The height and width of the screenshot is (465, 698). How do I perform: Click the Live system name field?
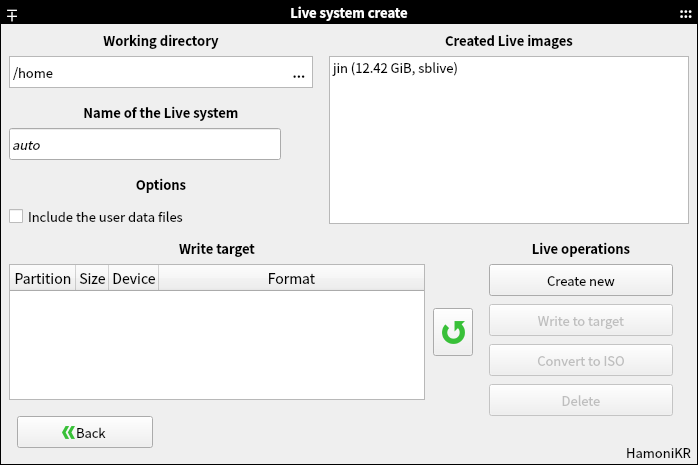[145, 144]
